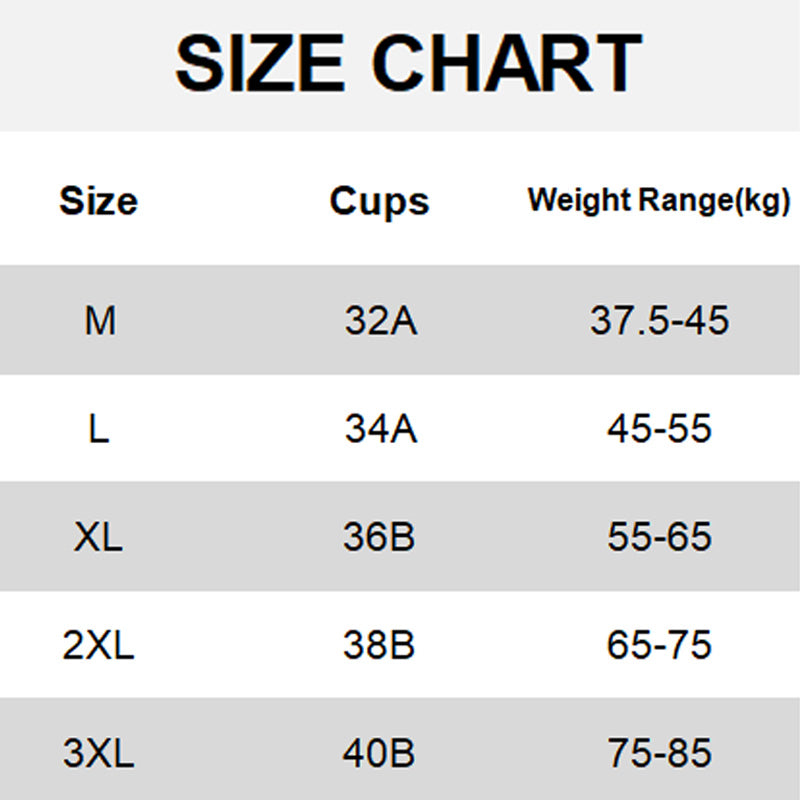Viewport: 800px width, 800px height.
Task: Select the L size cell
Action: click(98, 429)
